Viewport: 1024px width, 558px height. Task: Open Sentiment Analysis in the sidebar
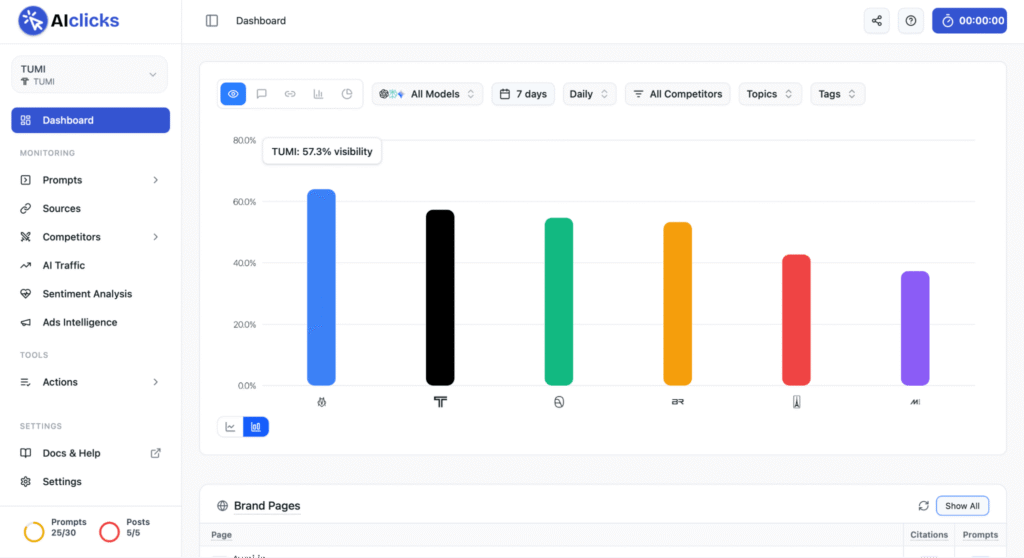(88, 293)
